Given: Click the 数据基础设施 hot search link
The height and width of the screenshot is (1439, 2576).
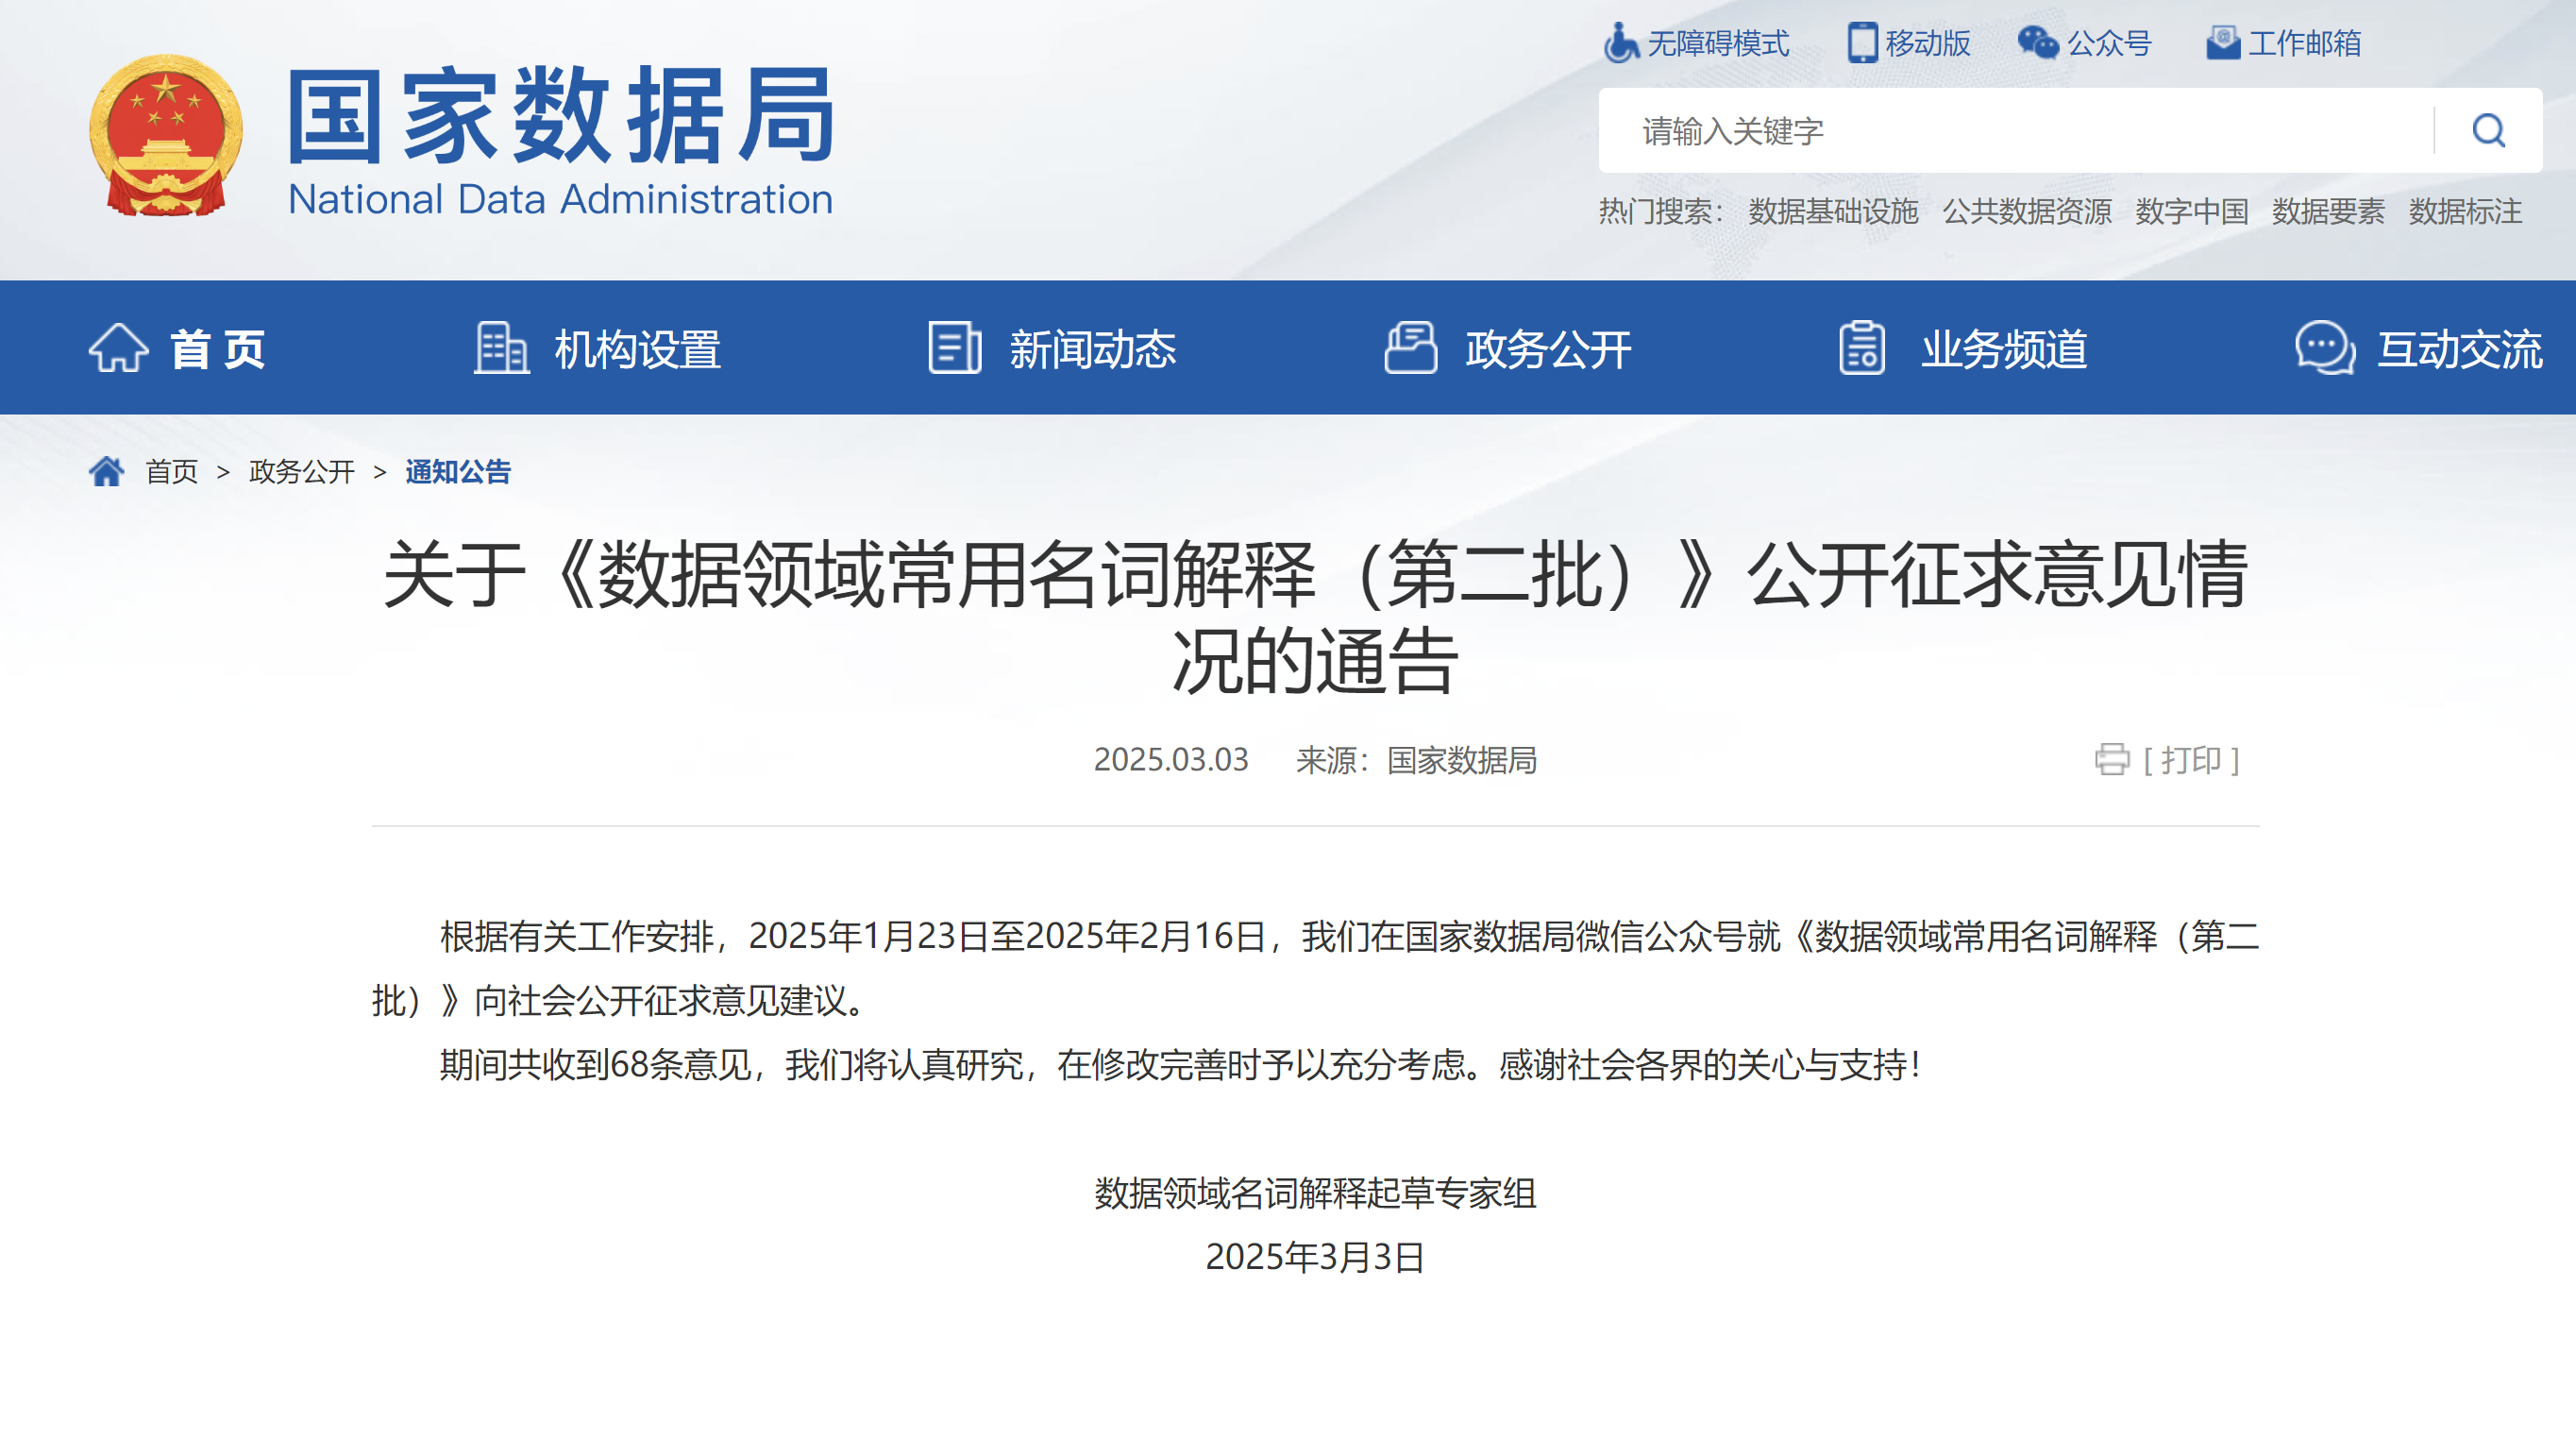Looking at the screenshot, I should tap(1833, 211).
